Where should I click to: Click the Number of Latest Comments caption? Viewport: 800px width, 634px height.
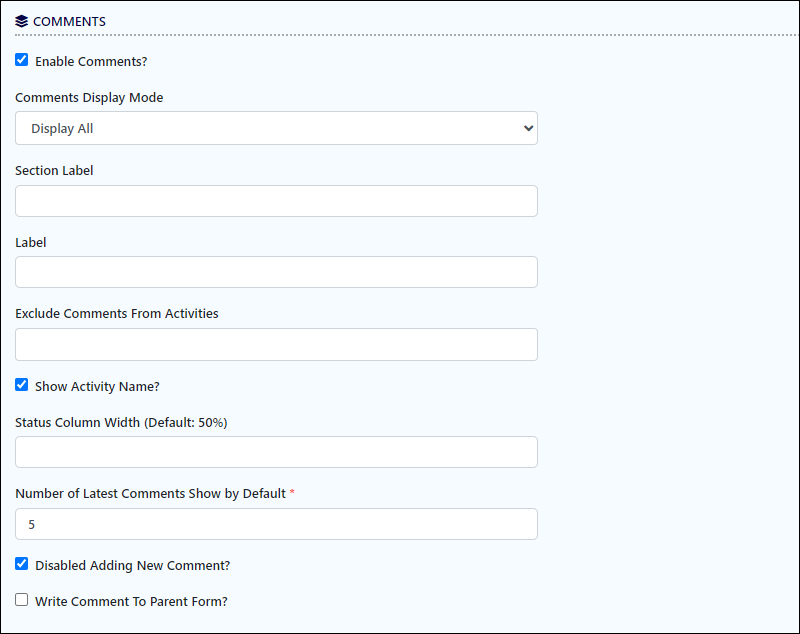151,493
